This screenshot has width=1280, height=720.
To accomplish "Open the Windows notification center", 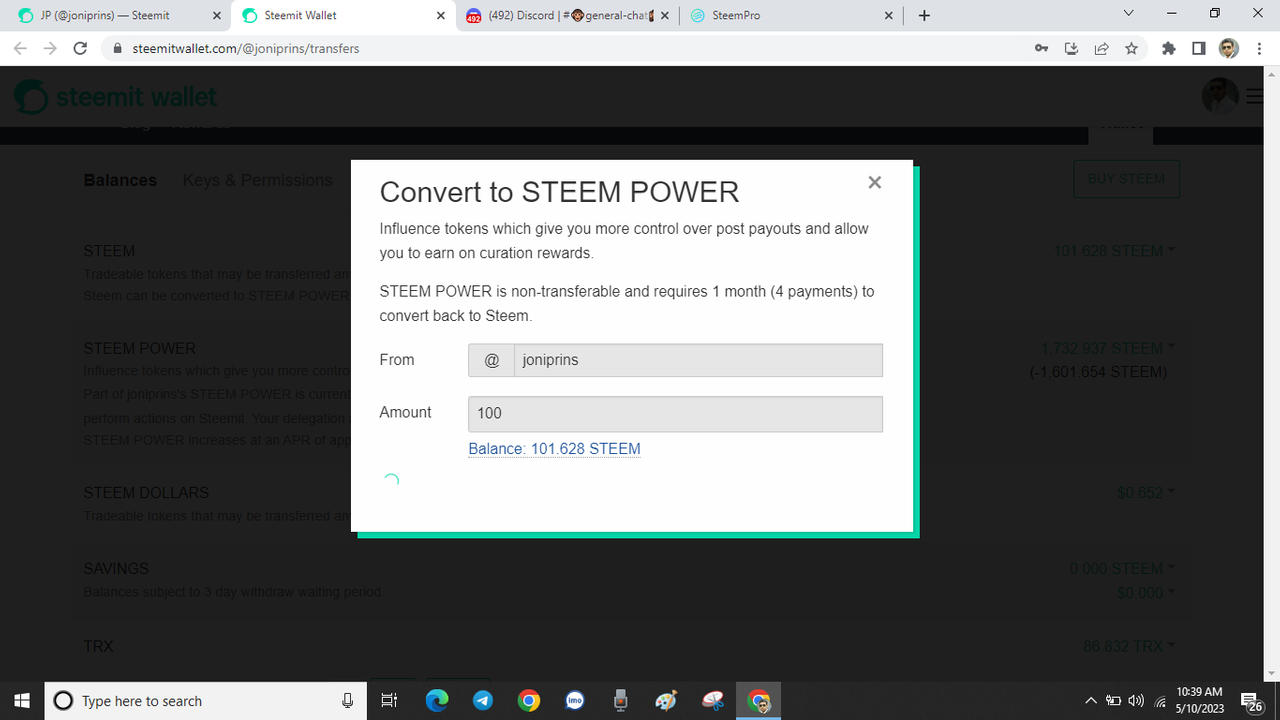I will click(1252, 701).
